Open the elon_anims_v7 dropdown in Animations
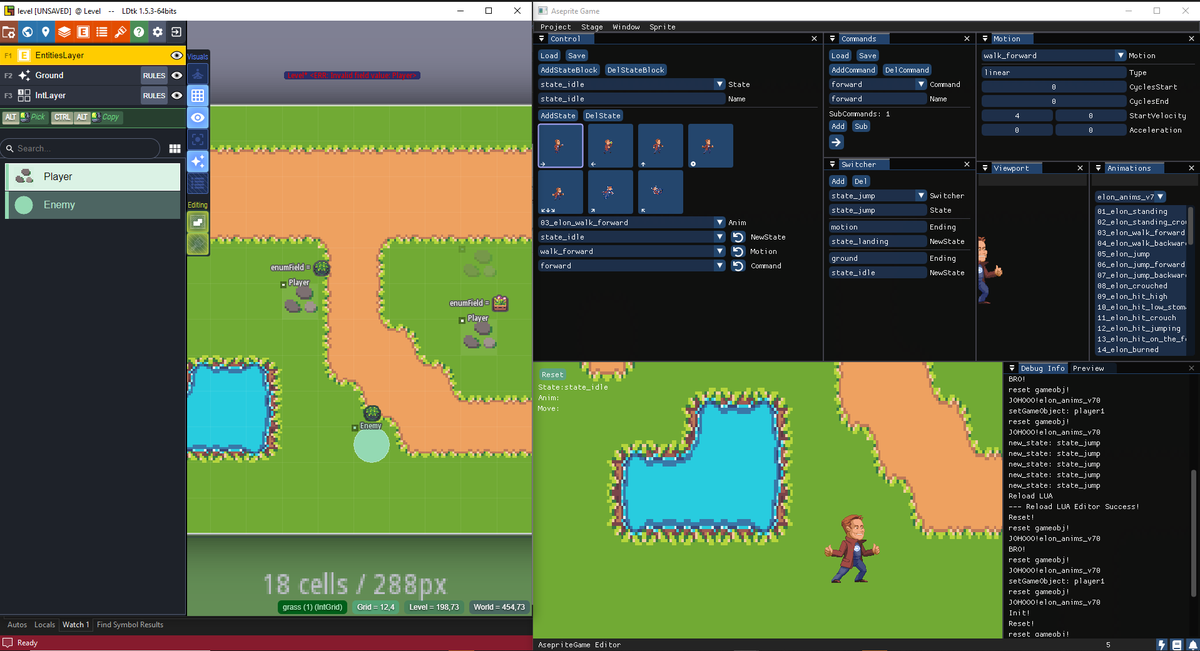Image resolution: width=1200 pixels, height=651 pixels. pyautogui.click(x=1130, y=197)
